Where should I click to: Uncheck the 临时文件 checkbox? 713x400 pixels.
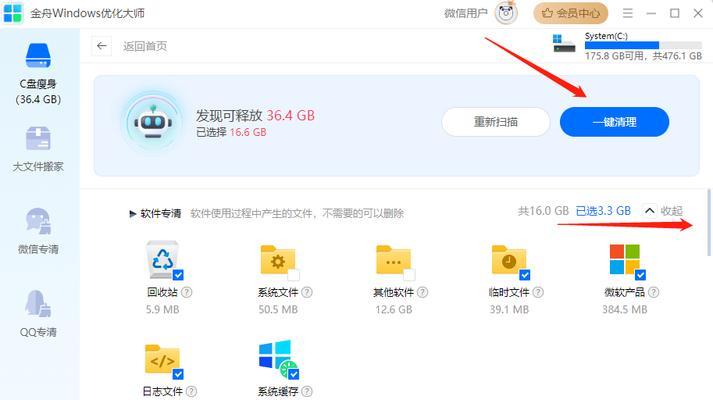point(525,275)
